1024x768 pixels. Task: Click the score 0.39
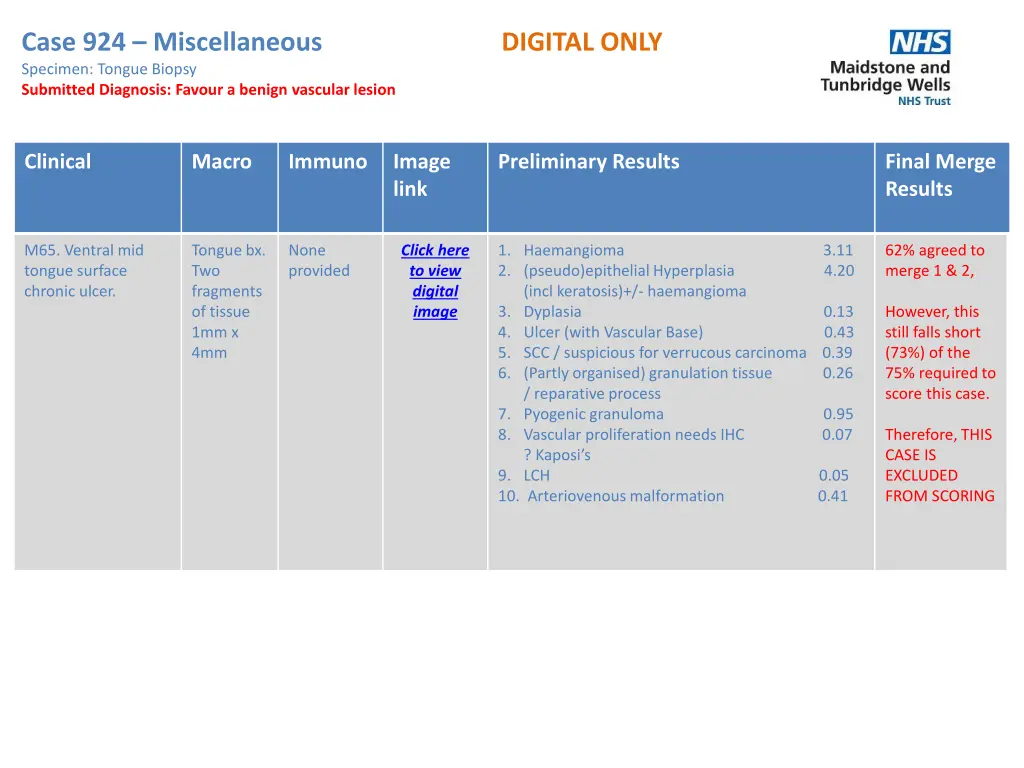pos(837,353)
